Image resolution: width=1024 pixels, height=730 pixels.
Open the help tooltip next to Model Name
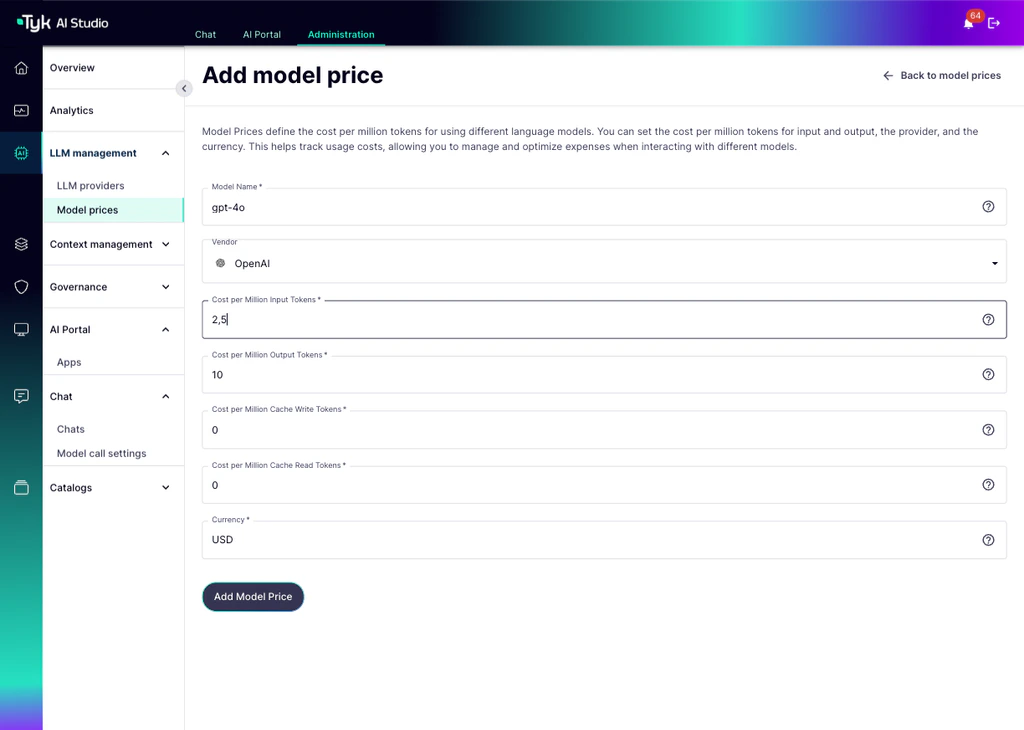coord(988,207)
